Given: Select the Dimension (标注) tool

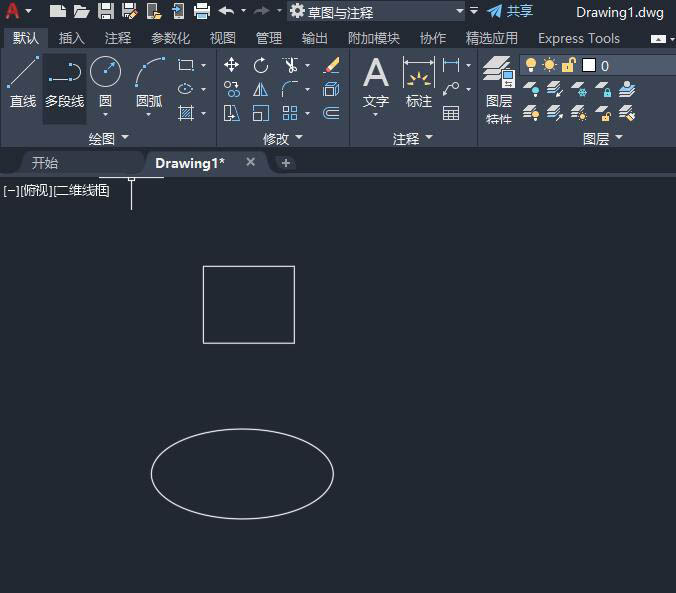Looking at the screenshot, I should [x=419, y=82].
